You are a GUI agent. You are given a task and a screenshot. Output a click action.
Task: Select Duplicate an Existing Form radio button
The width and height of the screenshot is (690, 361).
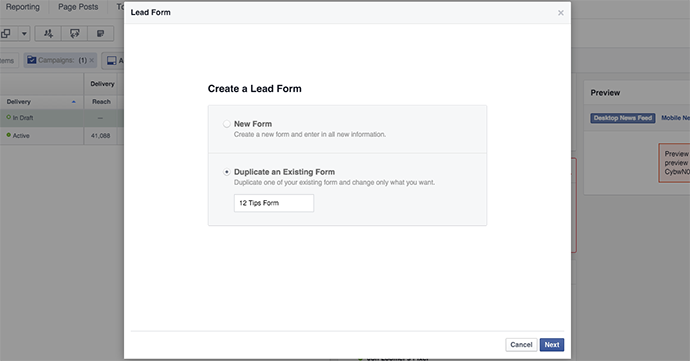coord(227,172)
